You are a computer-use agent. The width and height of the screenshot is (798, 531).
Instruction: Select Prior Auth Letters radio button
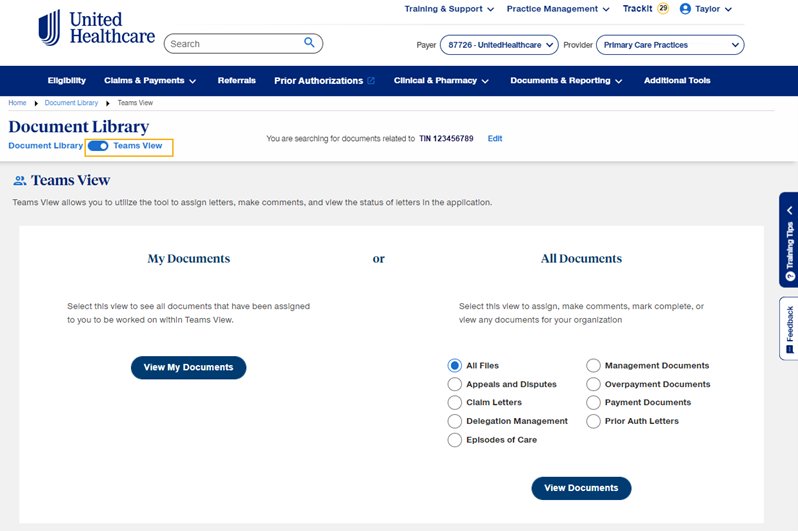click(593, 422)
